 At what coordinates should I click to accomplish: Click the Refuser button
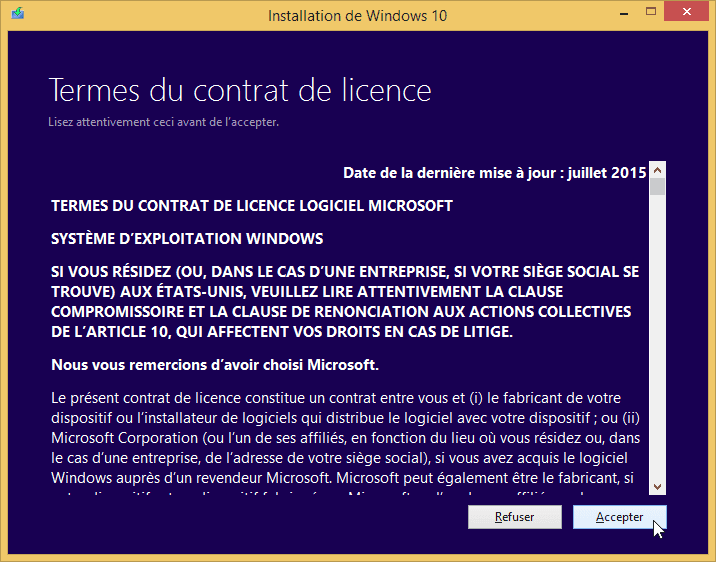tap(514, 517)
